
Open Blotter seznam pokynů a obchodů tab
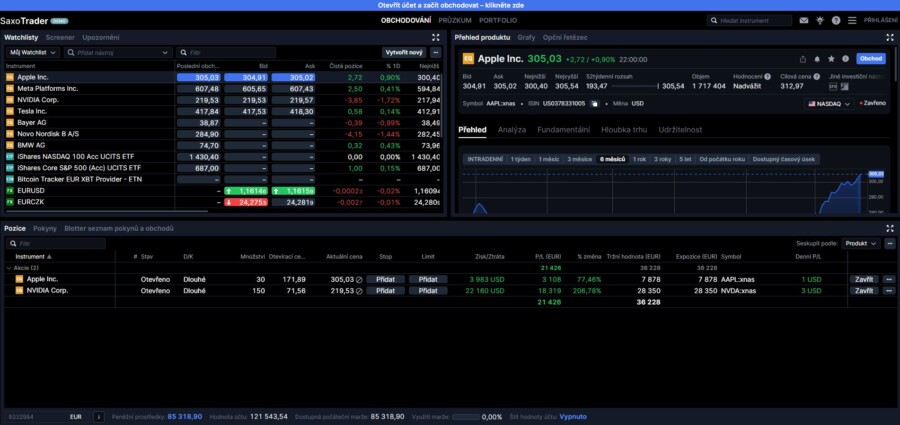click(119, 228)
